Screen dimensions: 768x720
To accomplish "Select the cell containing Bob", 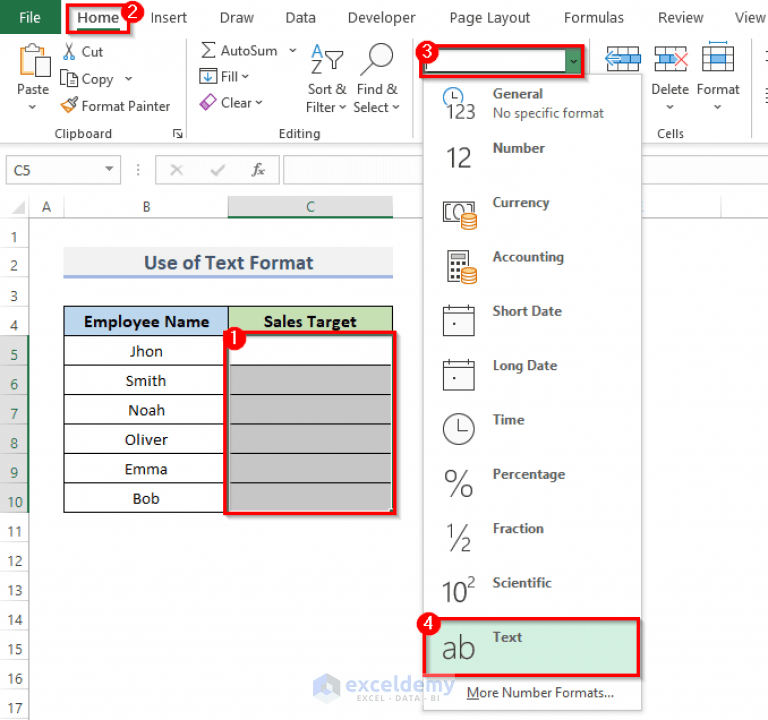I will pyautogui.click(x=146, y=498).
